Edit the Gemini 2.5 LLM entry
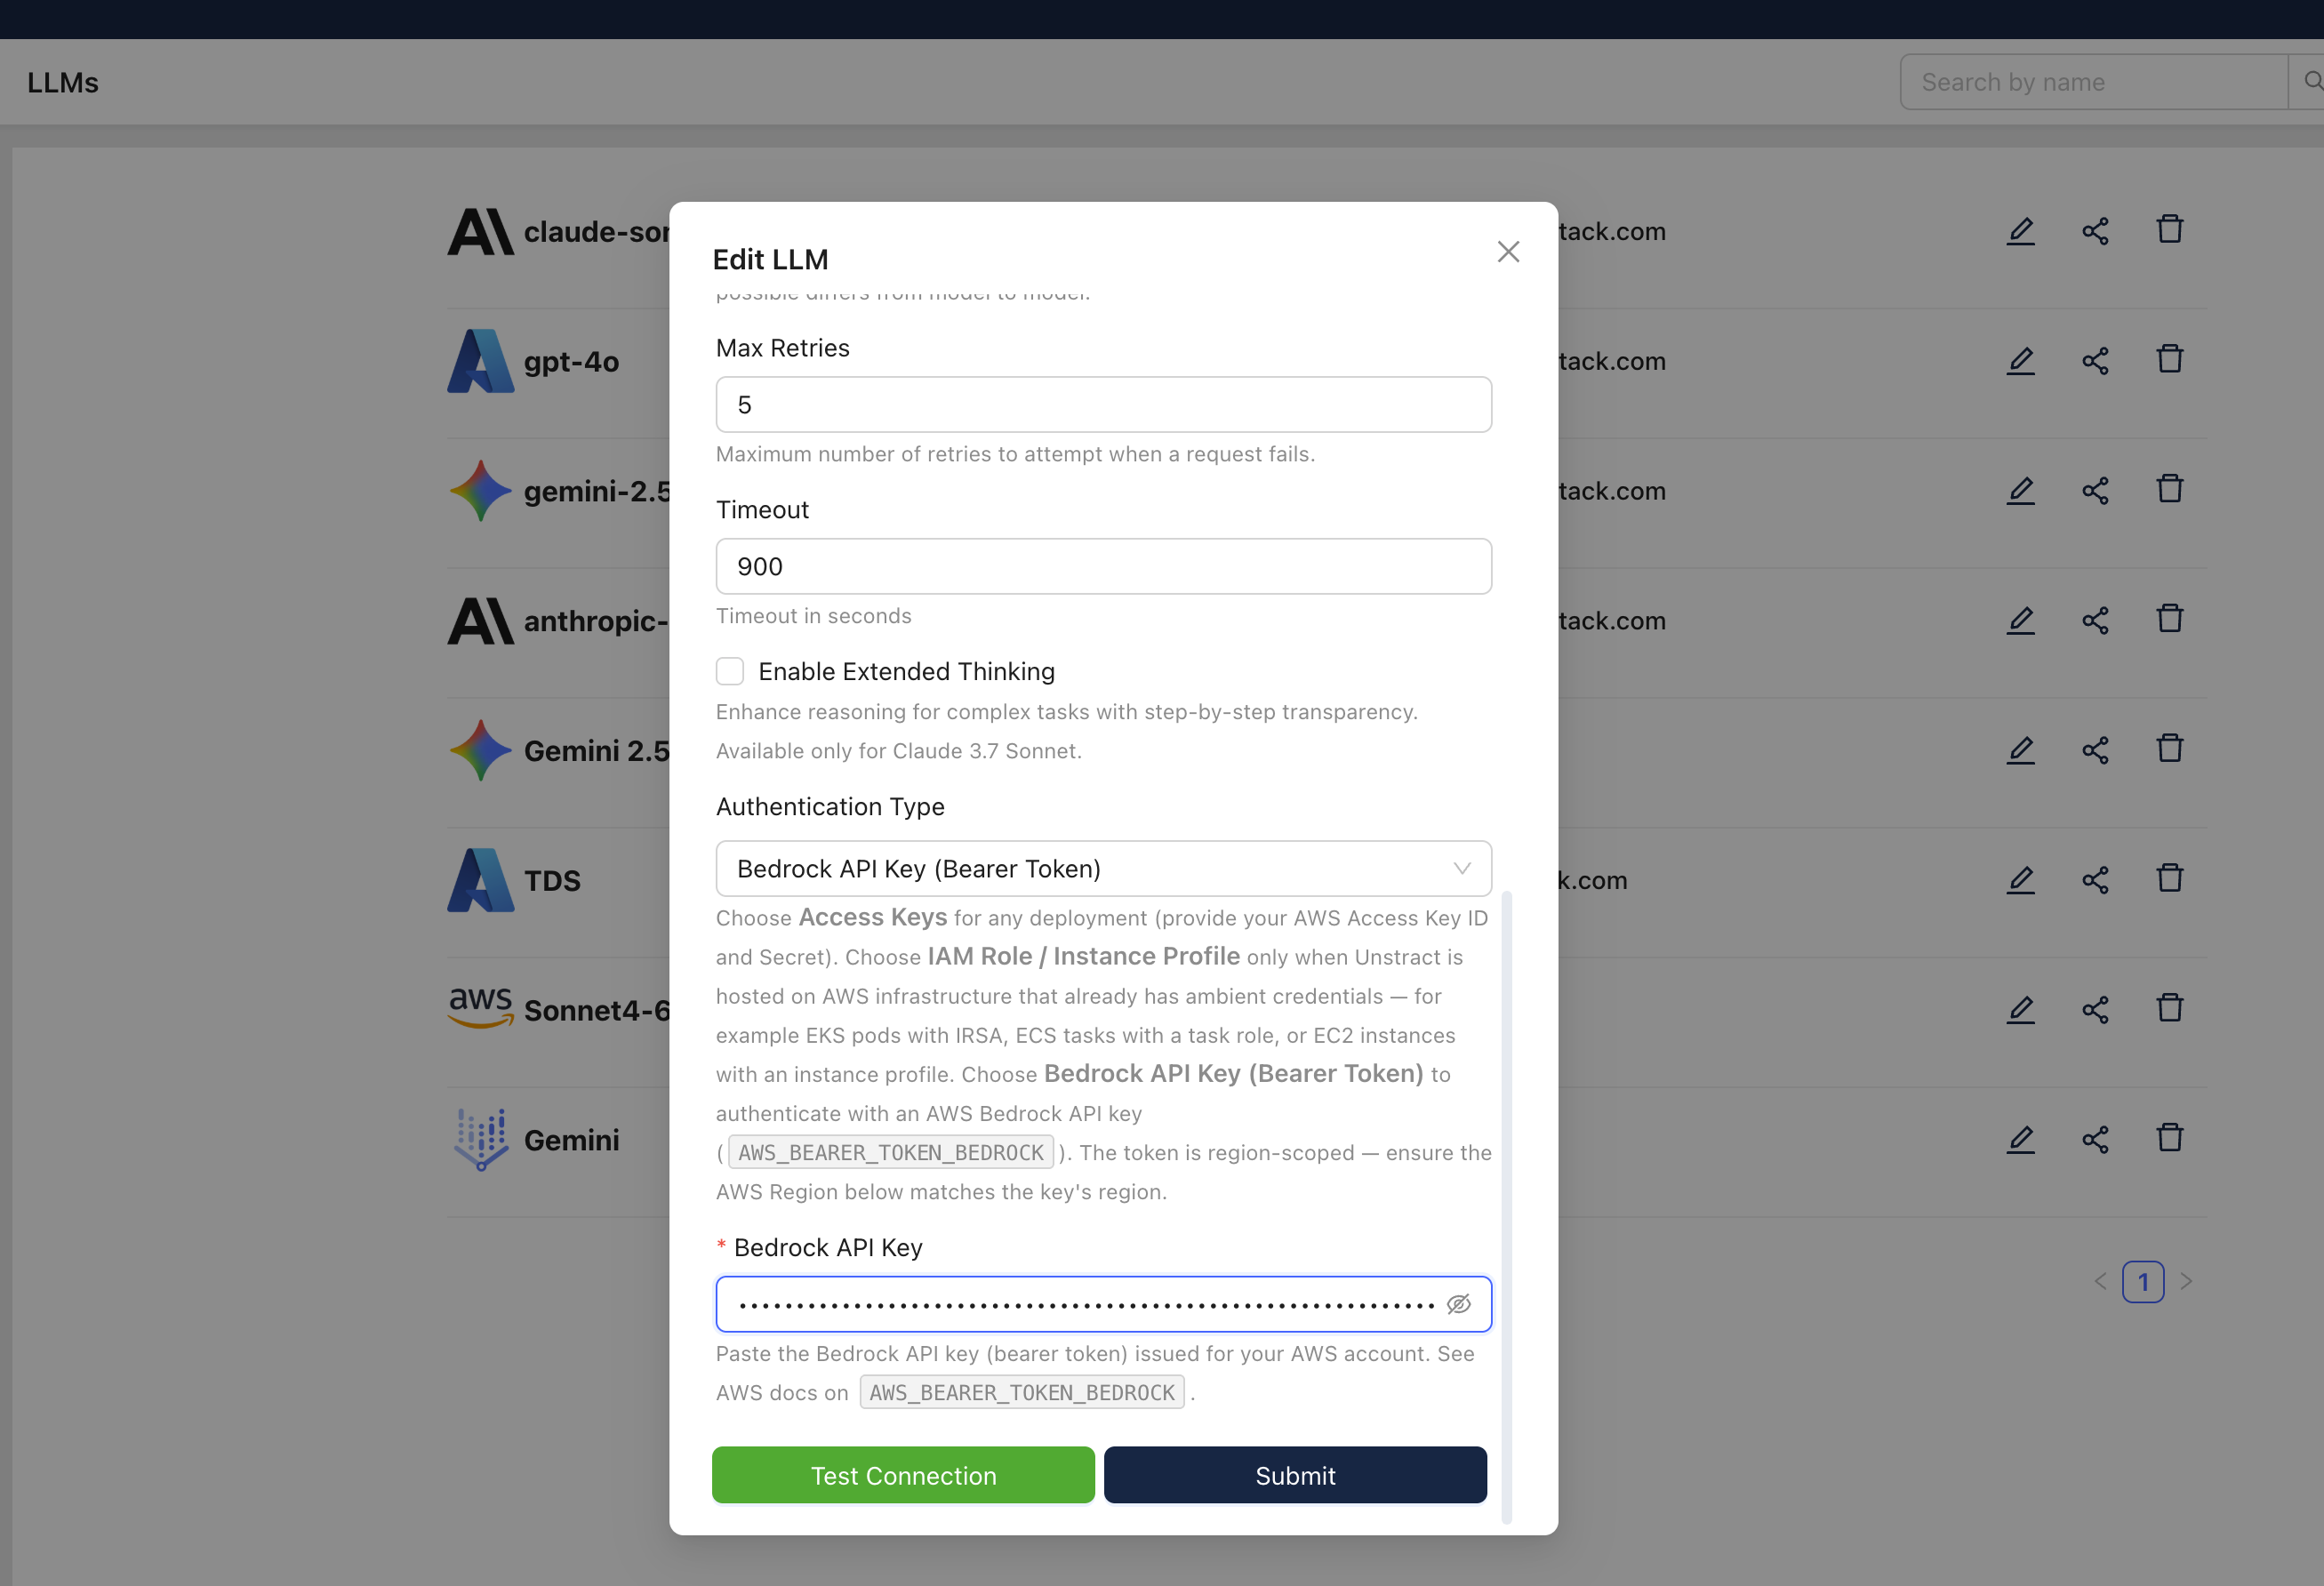This screenshot has width=2324, height=1586. 2020,751
